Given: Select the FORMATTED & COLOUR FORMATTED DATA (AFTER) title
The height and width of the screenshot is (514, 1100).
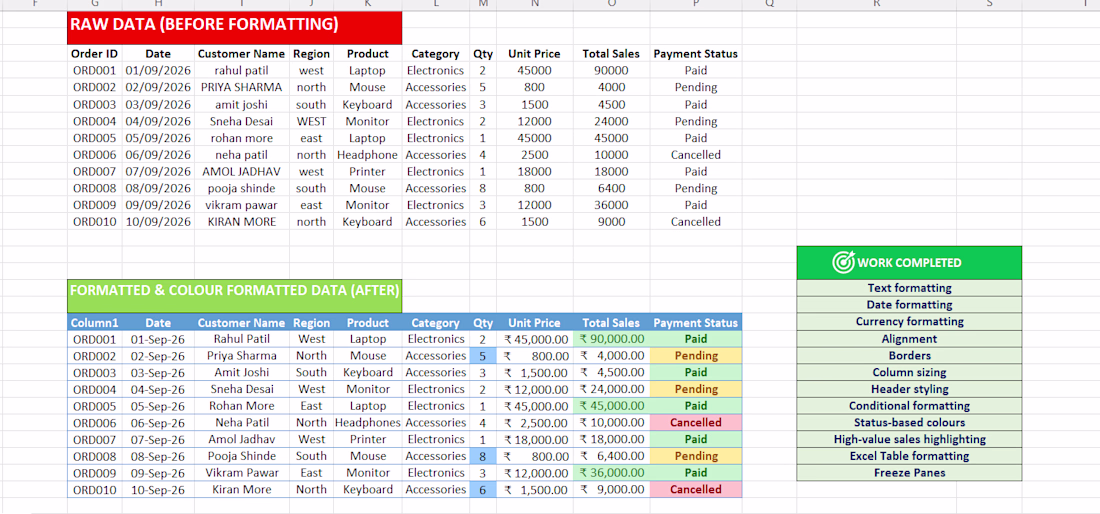Looking at the screenshot, I should tap(235, 296).
